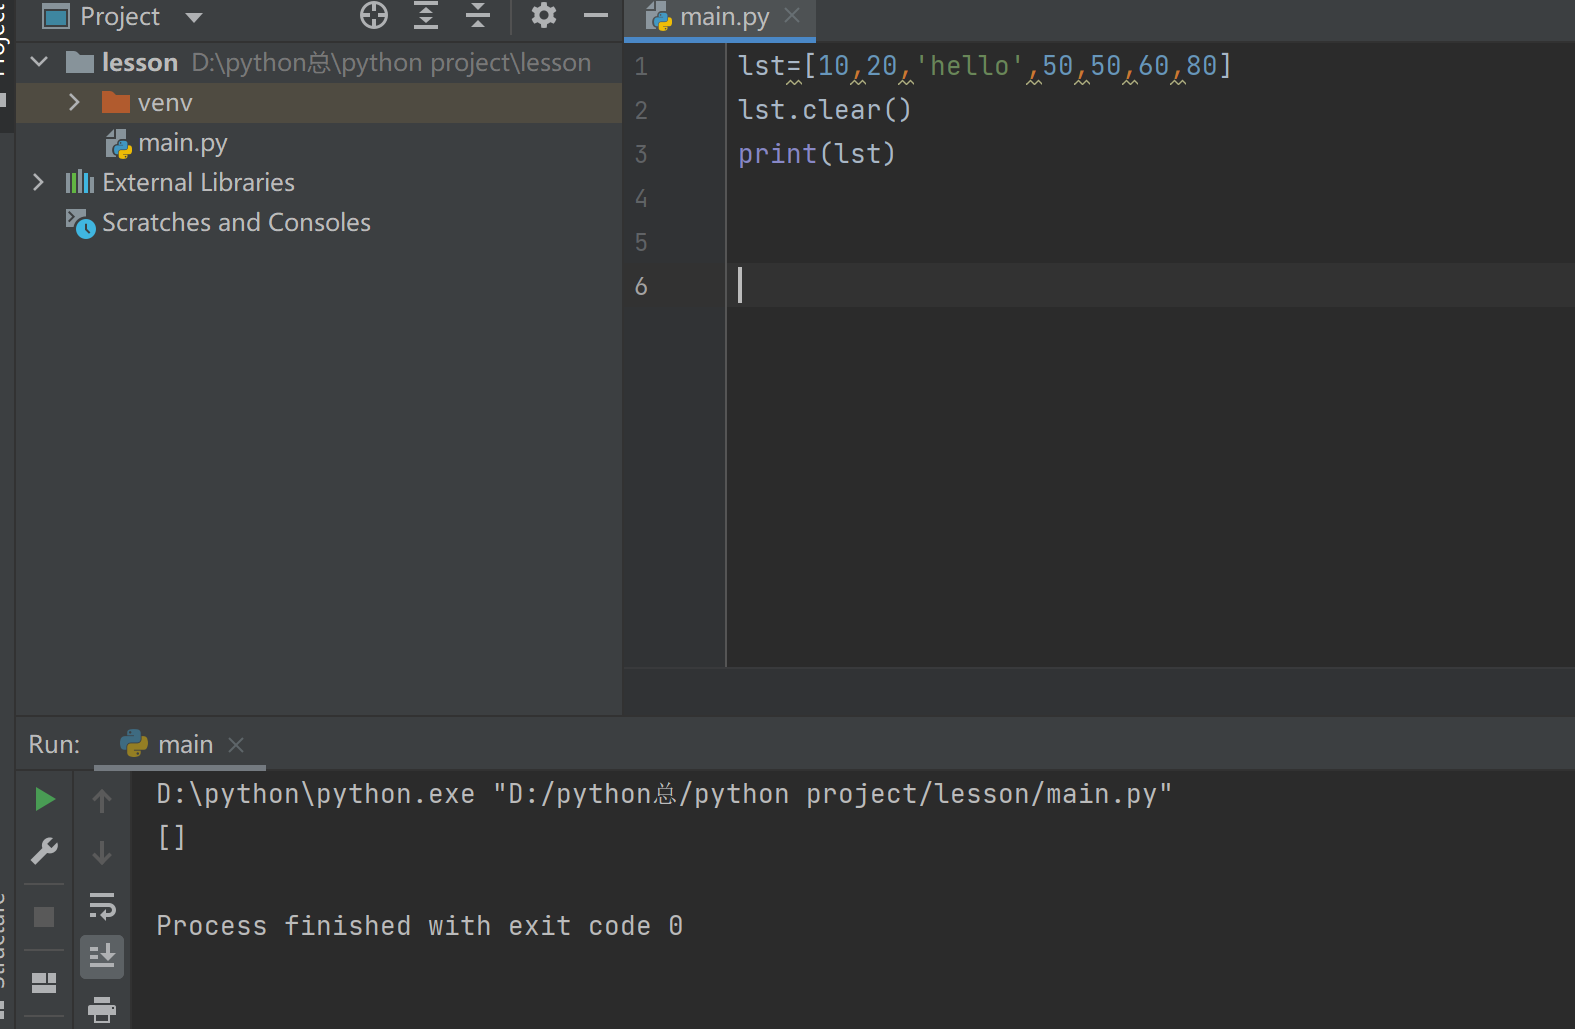The height and width of the screenshot is (1029, 1575).
Task: Click the Select Opened File locate icon
Action: tap(374, 16)
